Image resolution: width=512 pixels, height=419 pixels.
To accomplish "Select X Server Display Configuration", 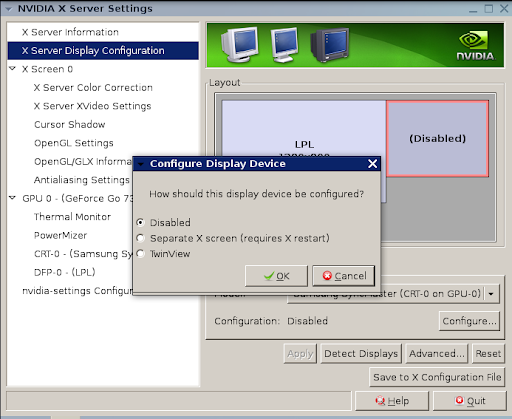I will pos(103,51).
